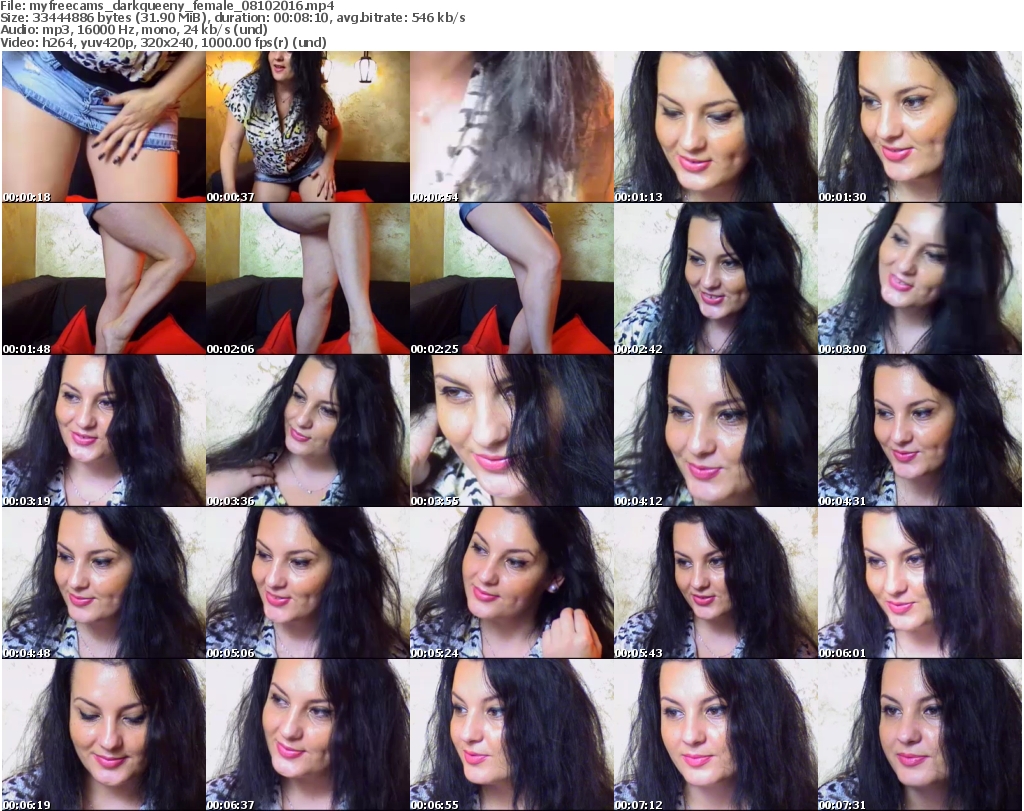The image size is (1024, 811).
Task: Open the frame marked 00:02:42
Action: point(715,279)
